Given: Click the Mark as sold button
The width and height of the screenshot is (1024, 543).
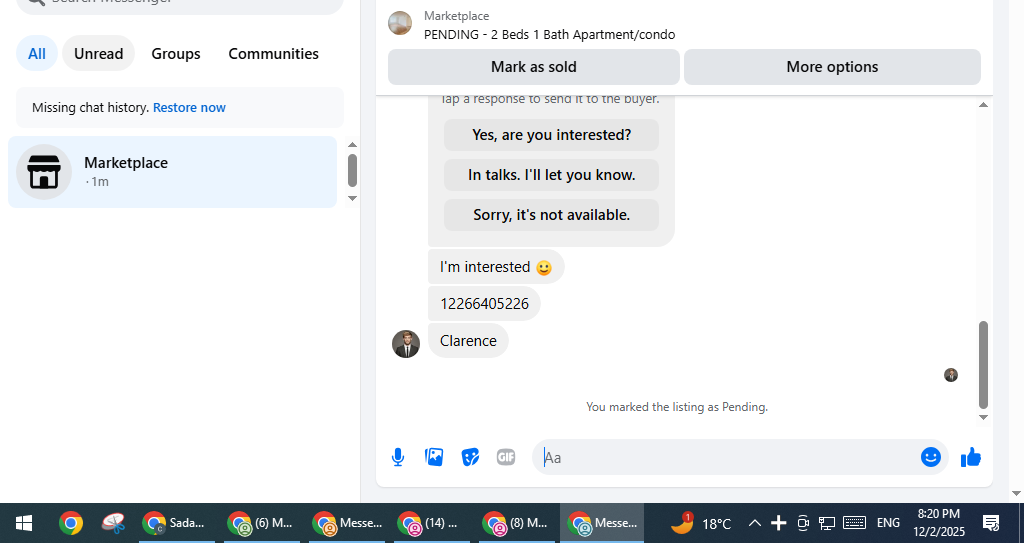Looking at the screenshot, I should (534, 67).
